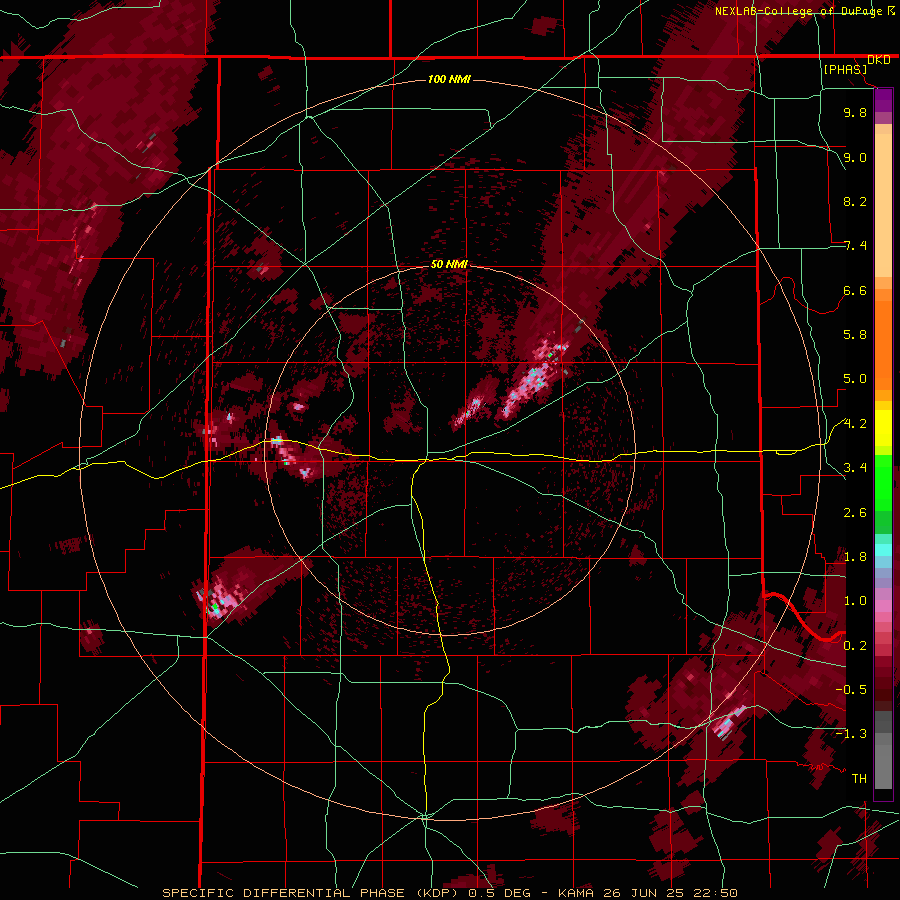Click the "7.4" legend value
The width and height of the screenshot is (900, 900).
click(855, 246)
